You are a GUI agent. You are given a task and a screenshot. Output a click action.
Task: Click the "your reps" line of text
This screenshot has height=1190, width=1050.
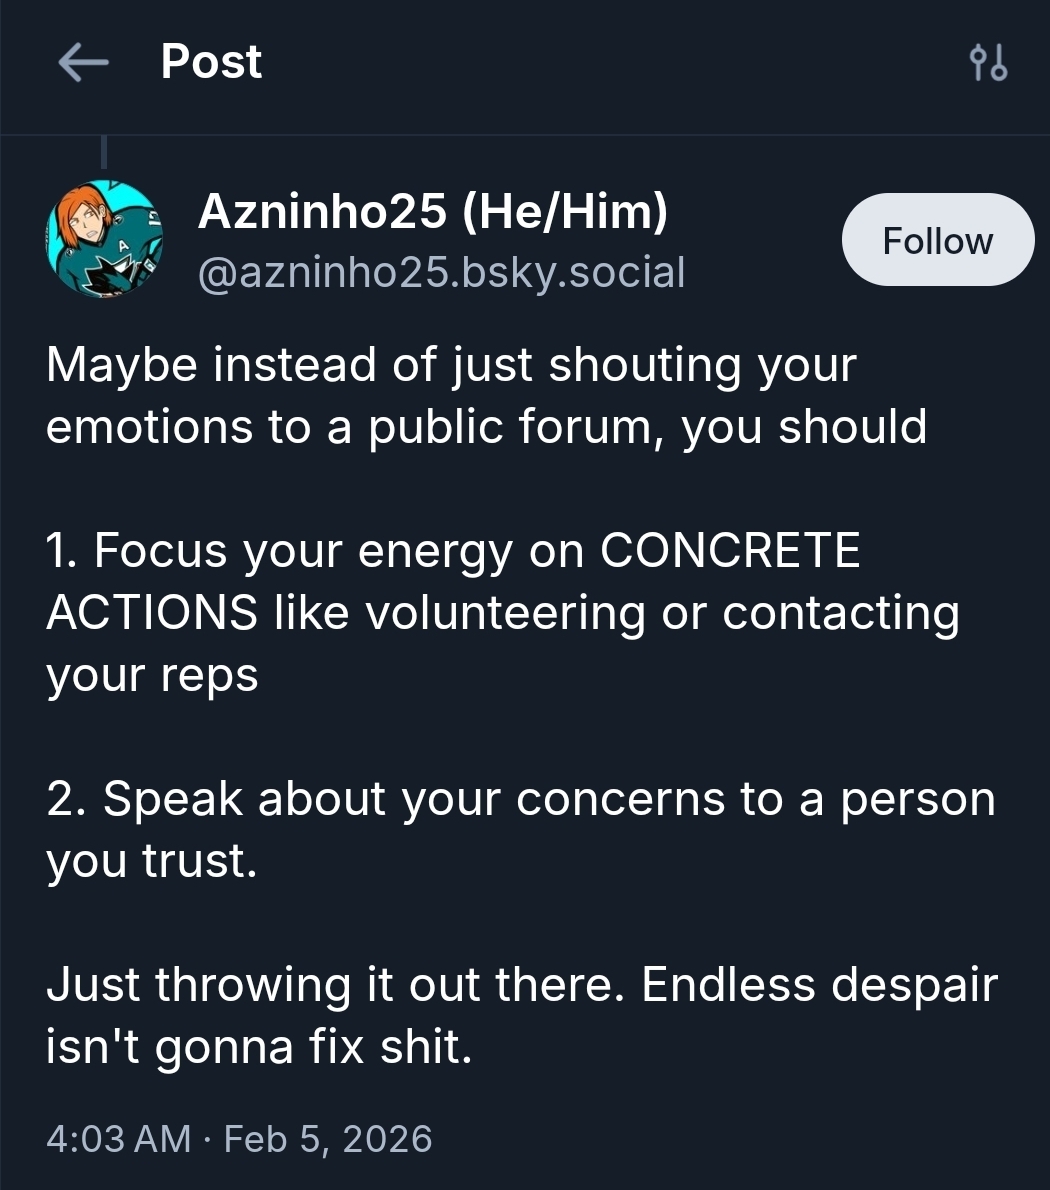[x=152, y=675]
